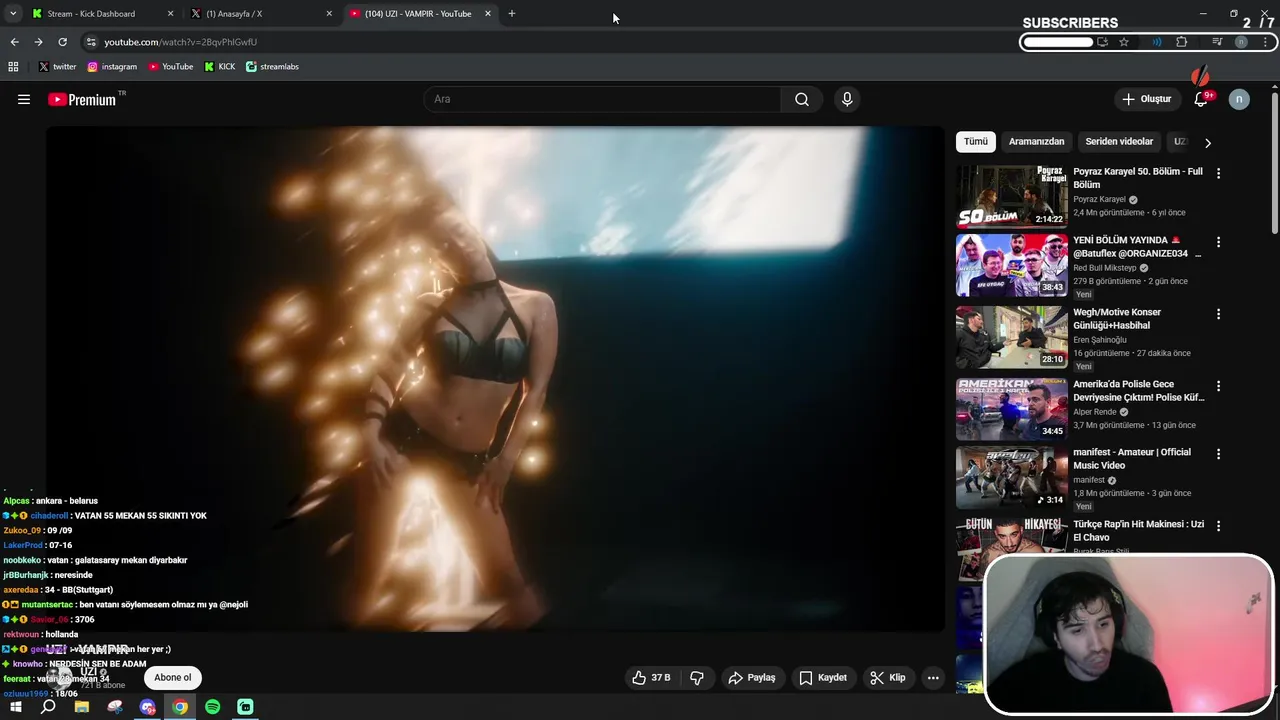Open more actions ellipsis below video

[x=933, y=677]
